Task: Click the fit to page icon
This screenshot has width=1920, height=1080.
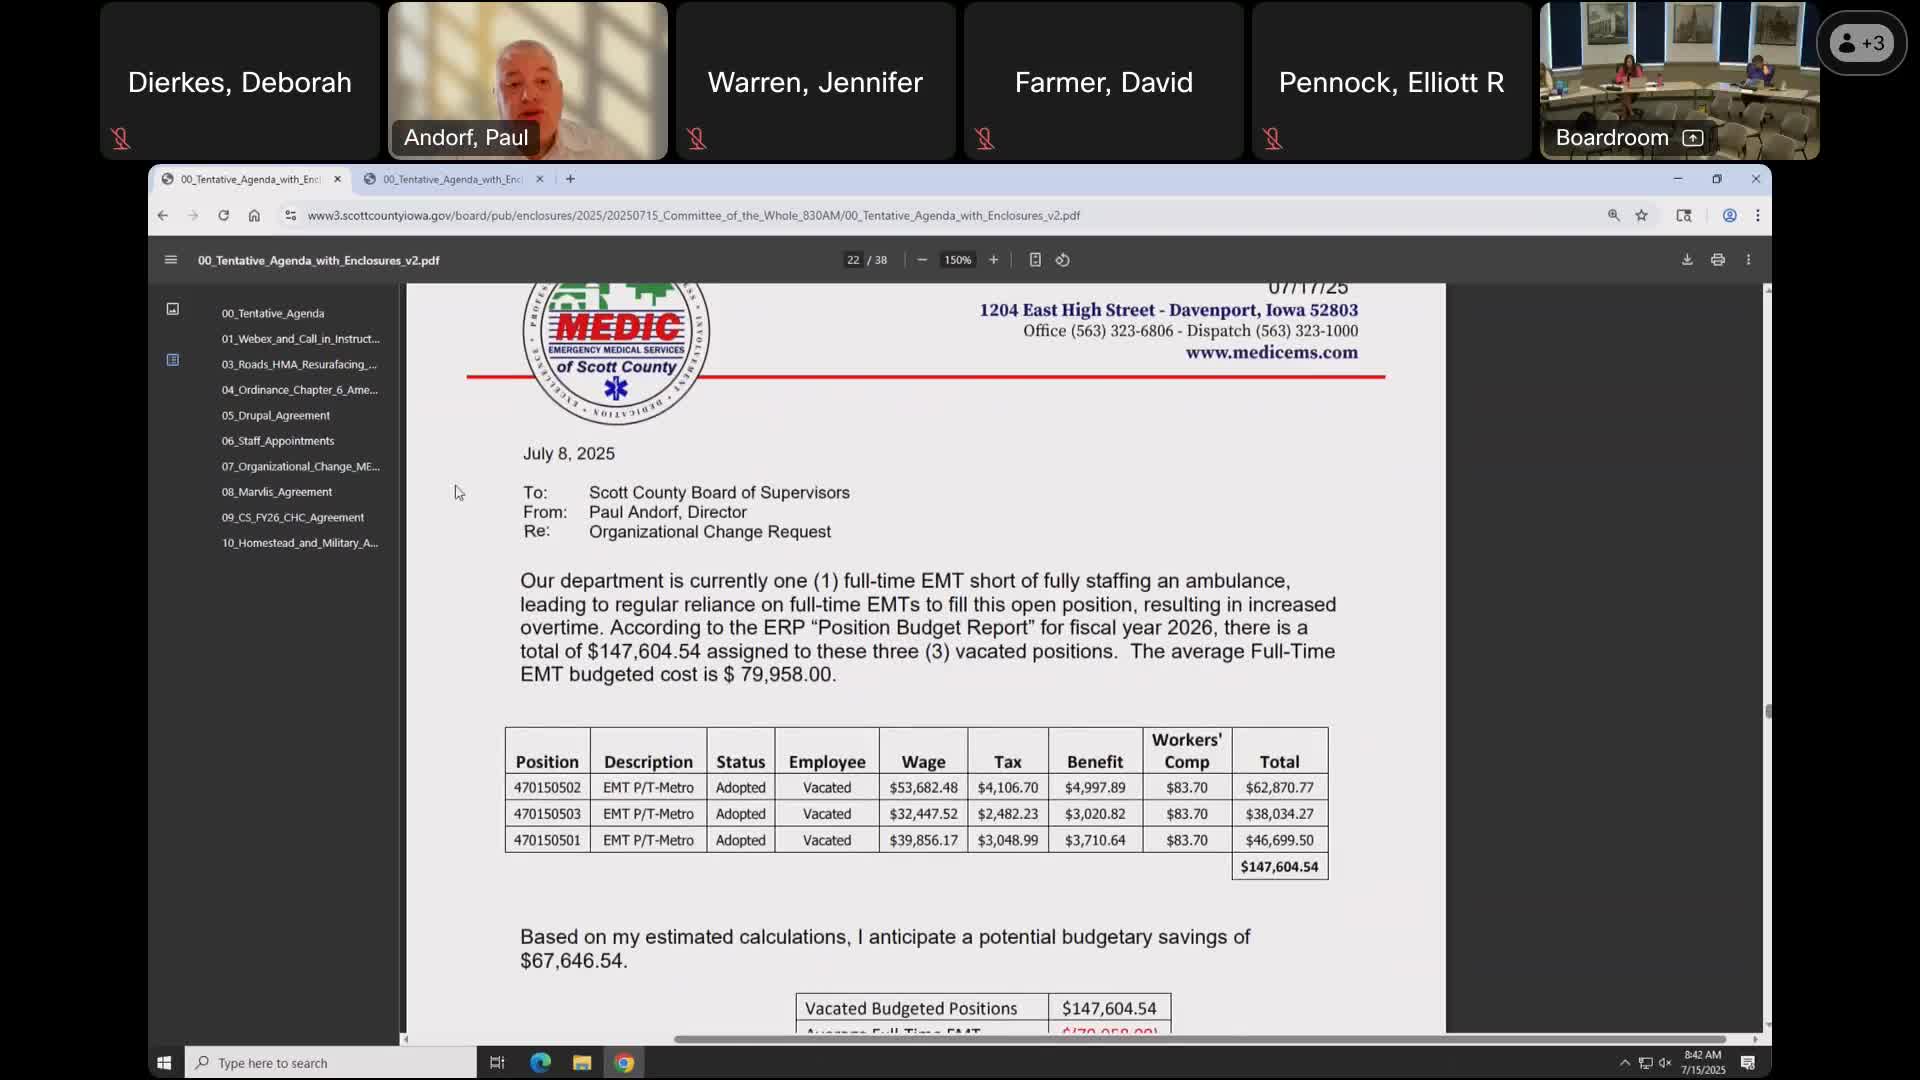Action: [x=1035, y=260]
